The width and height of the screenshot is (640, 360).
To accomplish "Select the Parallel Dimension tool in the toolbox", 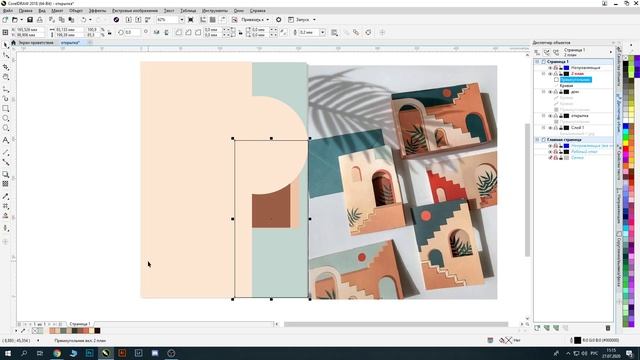I will 6,152.
